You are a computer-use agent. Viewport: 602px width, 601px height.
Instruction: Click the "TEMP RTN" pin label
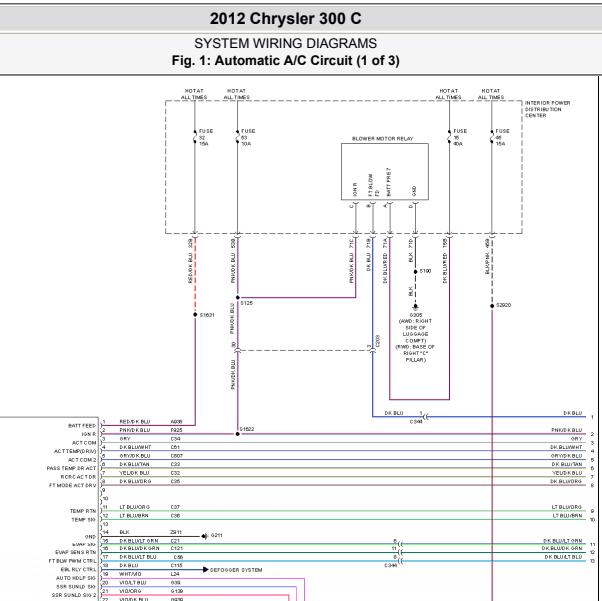click(x=83, y=511)
